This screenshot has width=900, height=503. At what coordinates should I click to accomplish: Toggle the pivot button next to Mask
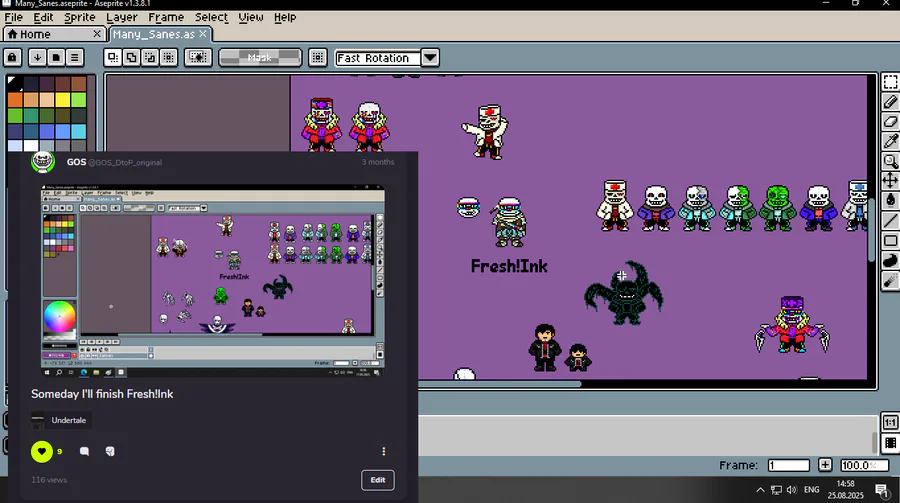(317, 57)
